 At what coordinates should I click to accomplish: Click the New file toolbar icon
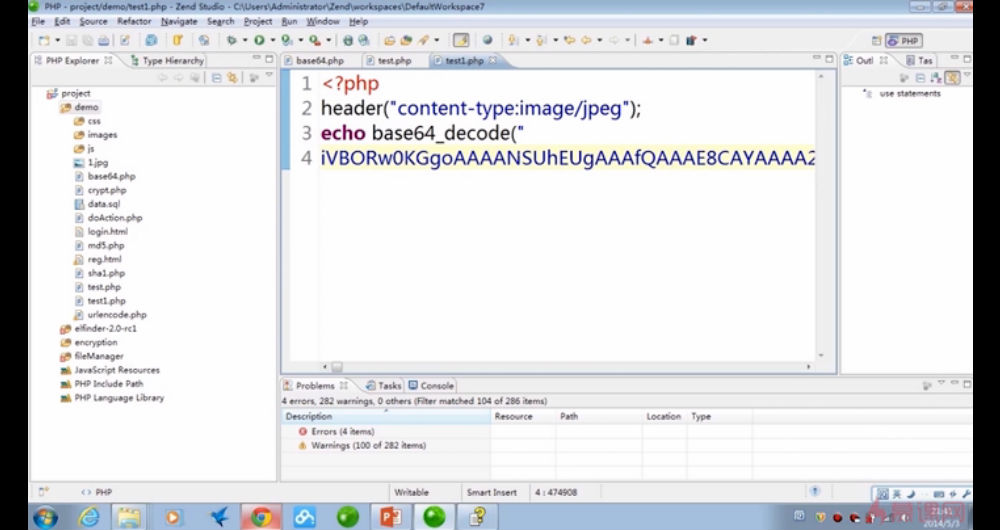coord(44,40)
